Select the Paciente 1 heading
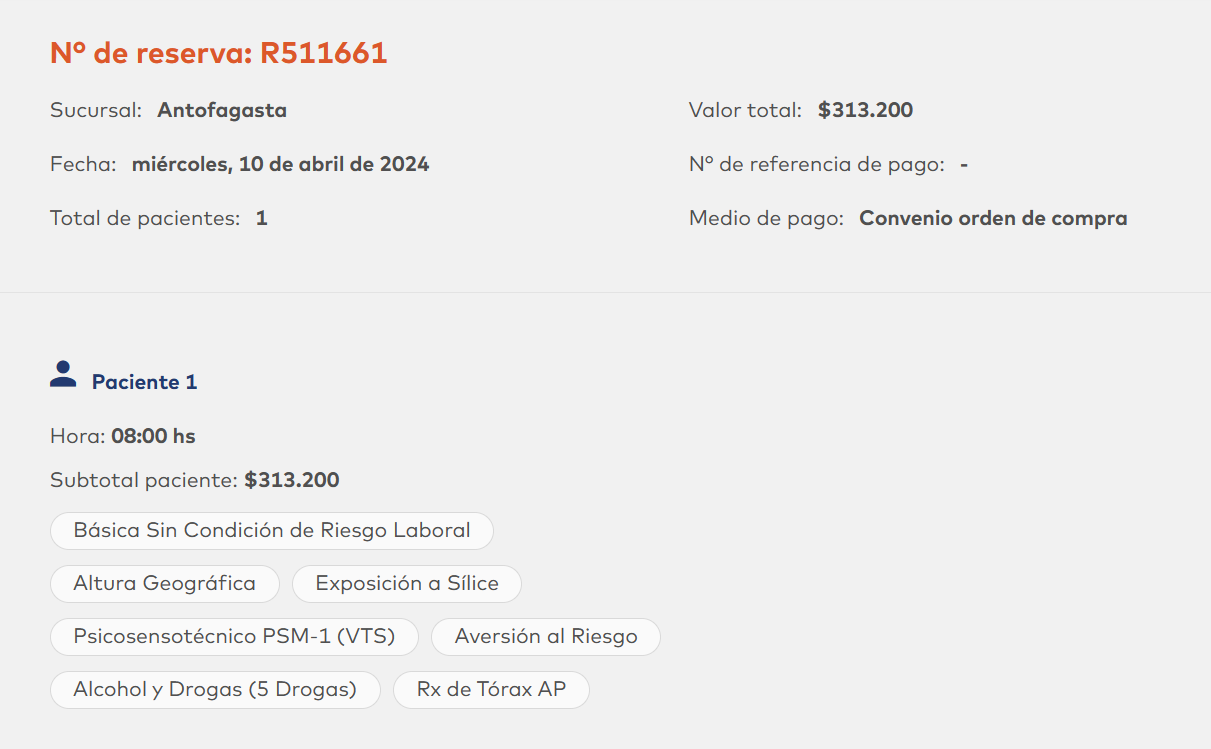The height and width of the screenshot is (749, 1211). [x=144, y=382]
